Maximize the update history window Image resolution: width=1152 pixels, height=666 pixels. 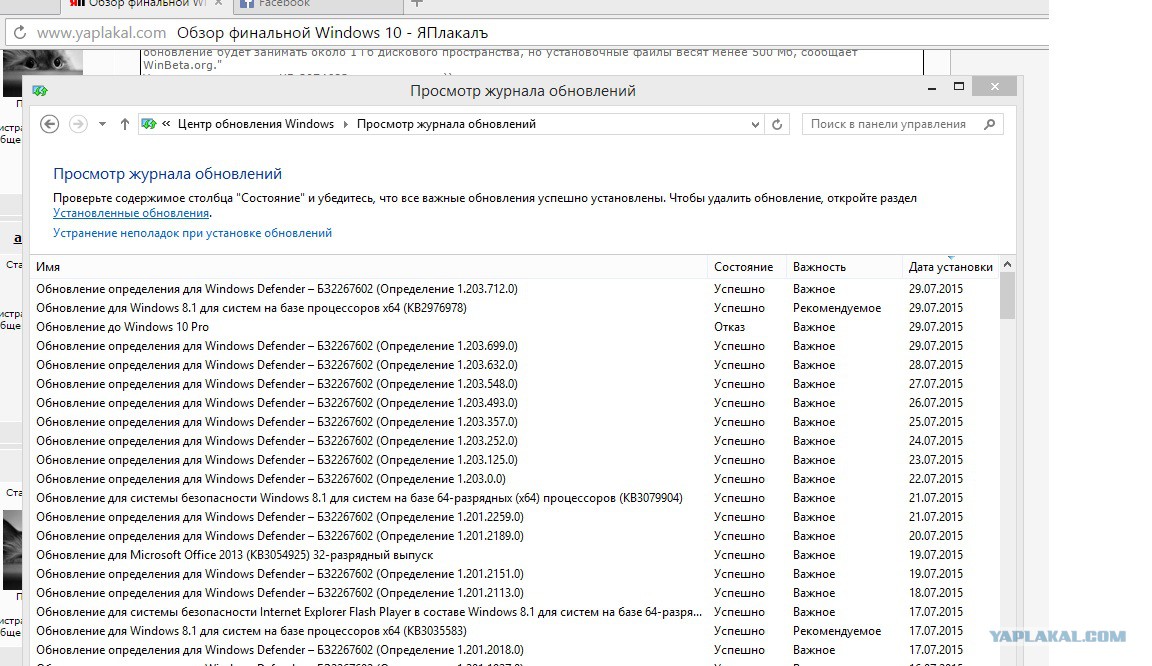pyautogui.click(x=959, y=87)
